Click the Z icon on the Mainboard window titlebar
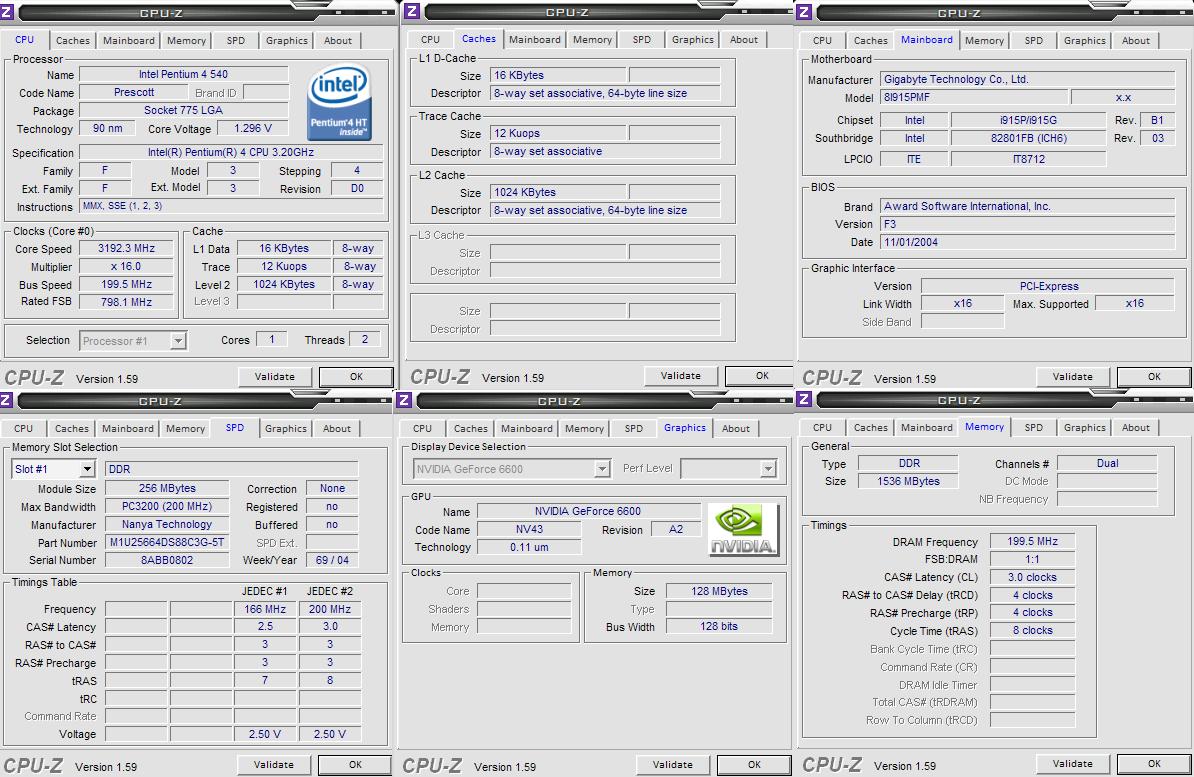1194x777 pixels. [x=805, y=13]
